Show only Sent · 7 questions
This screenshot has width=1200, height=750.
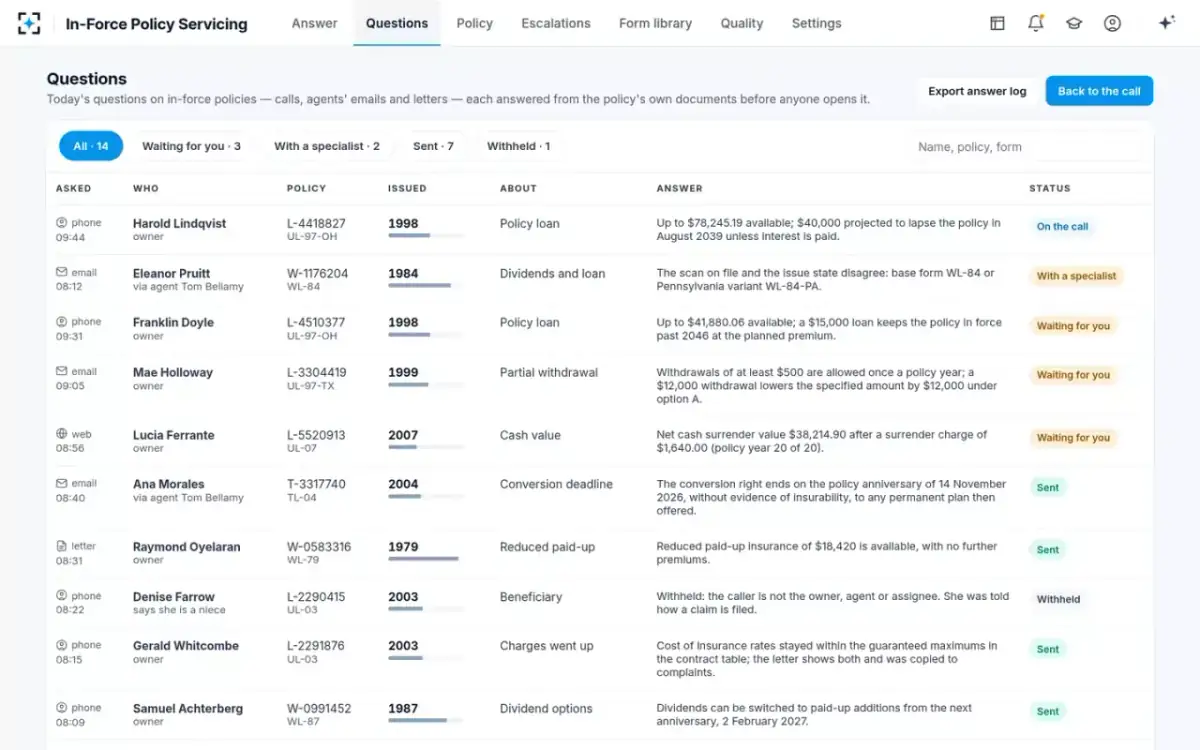[433, 146]
